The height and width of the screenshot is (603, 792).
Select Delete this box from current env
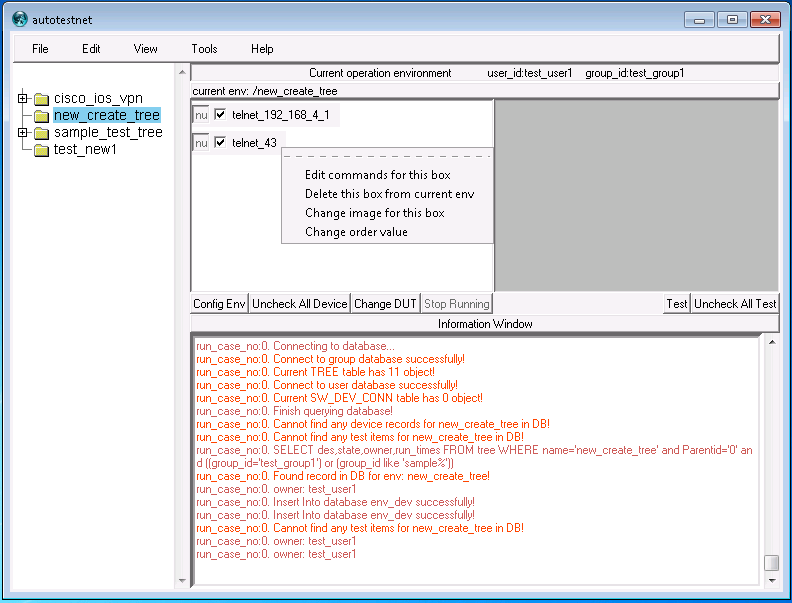click(389, 194)
